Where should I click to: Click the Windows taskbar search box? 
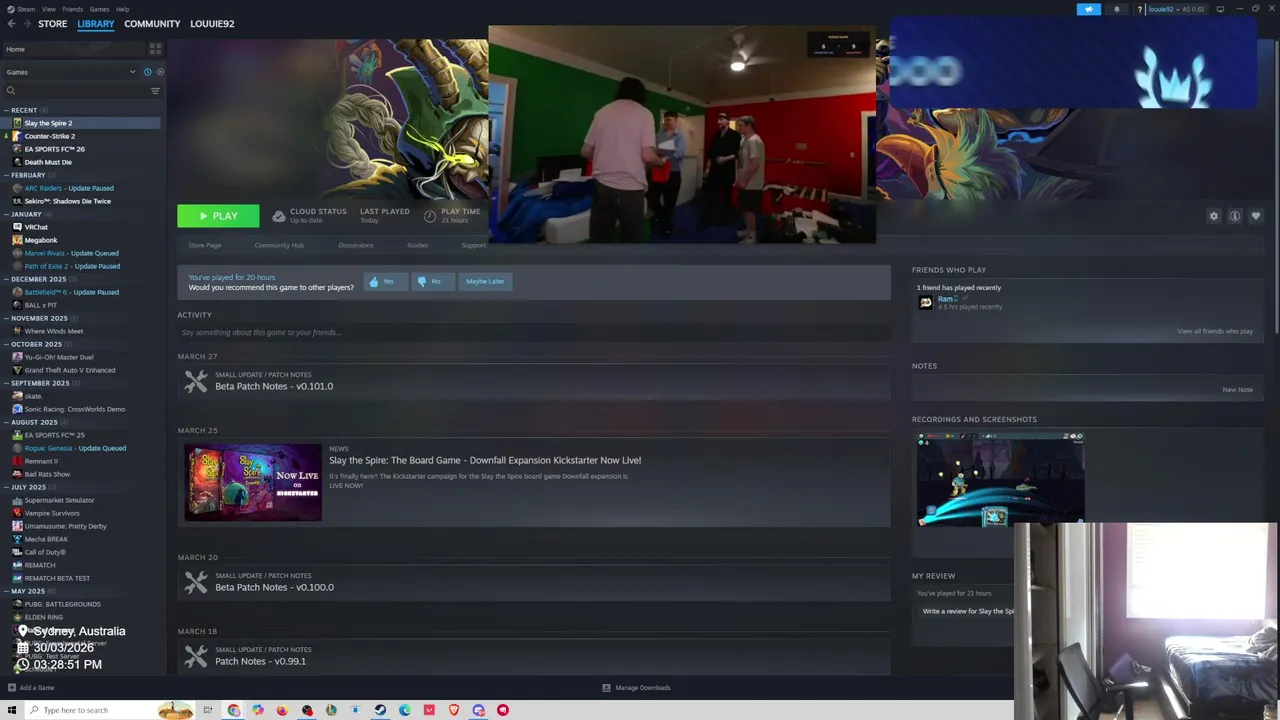click(x=110, y=710)
